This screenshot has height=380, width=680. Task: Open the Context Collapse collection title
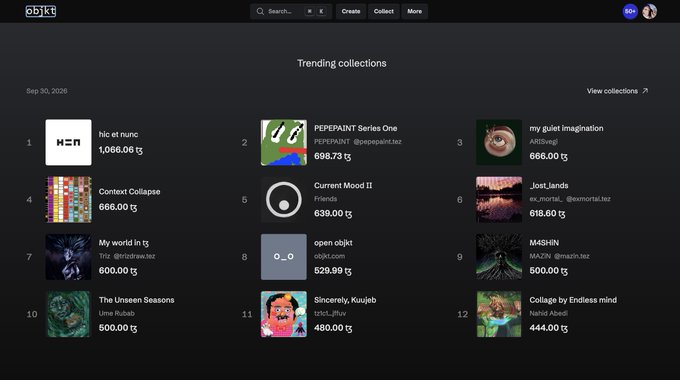click(129, 192)
